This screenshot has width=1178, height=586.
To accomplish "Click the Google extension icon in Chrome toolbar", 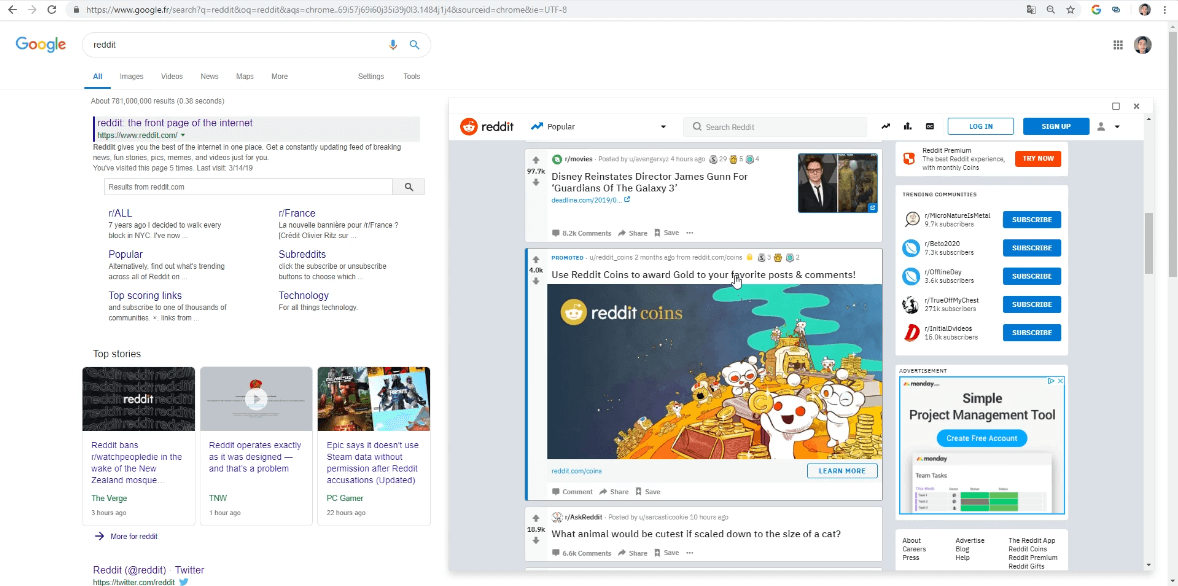I will pos(1096,10).
